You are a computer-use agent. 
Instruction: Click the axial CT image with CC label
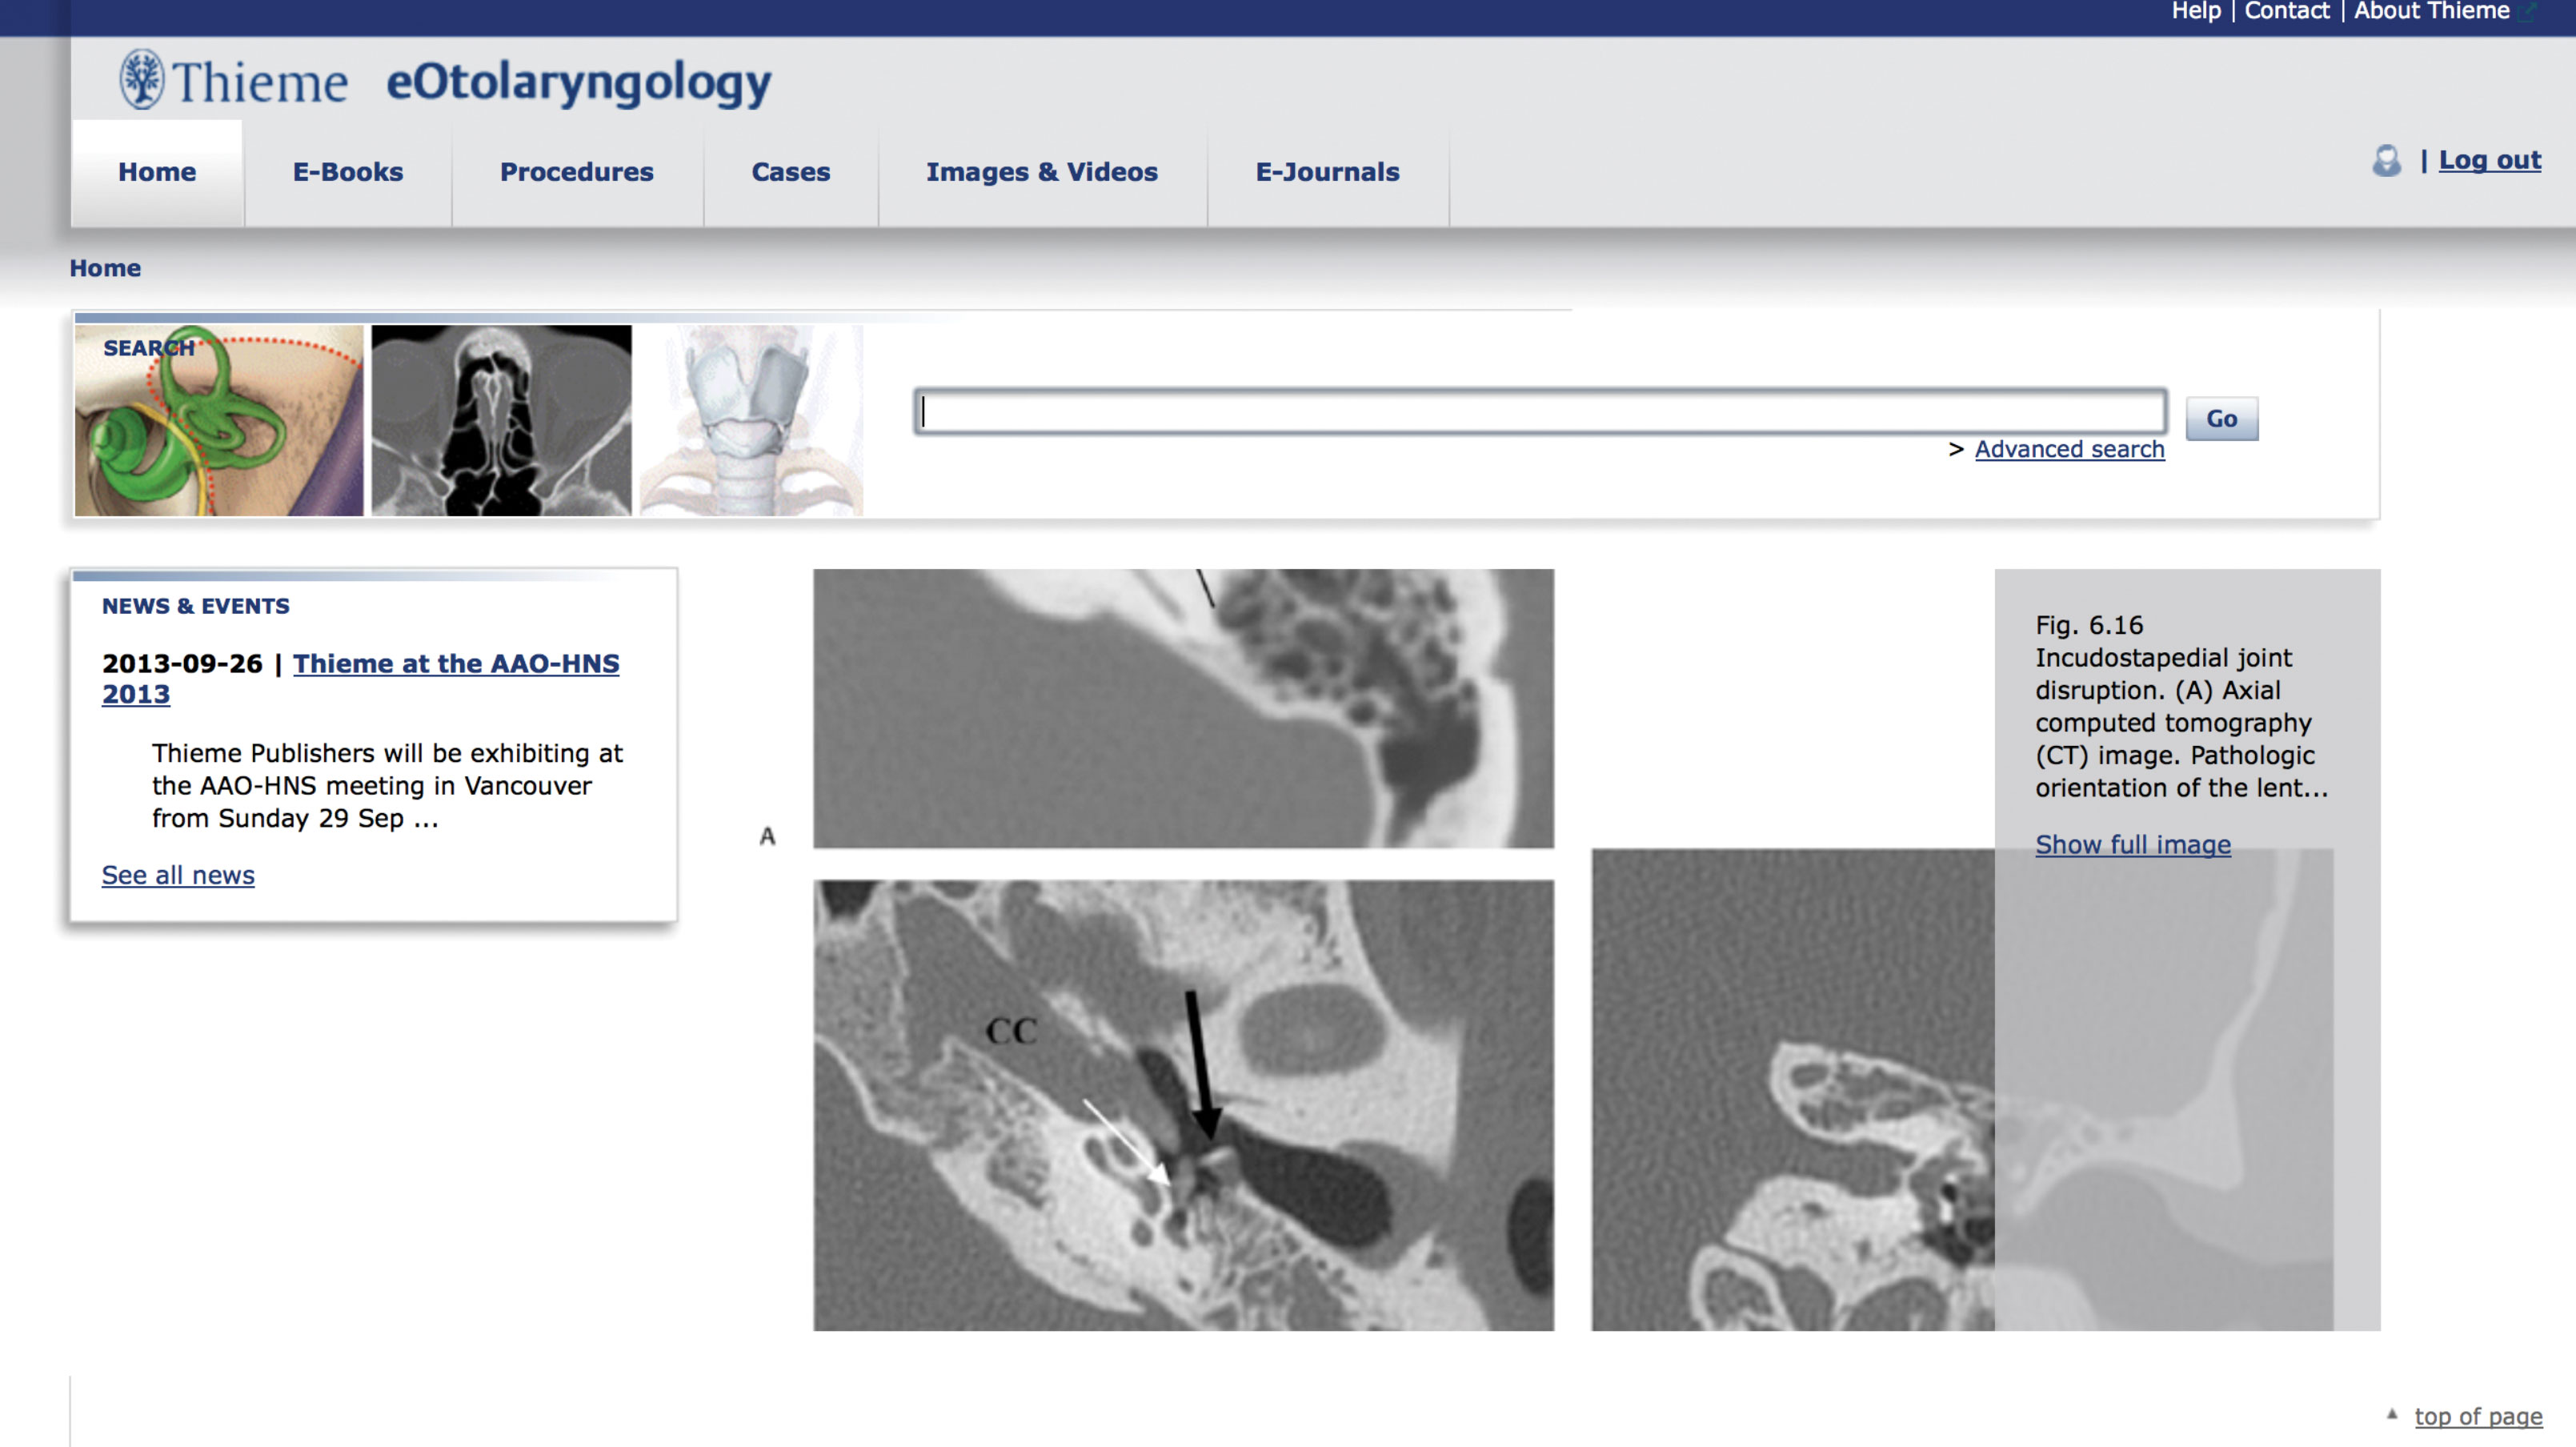pyautogui.click(x=1183, y=1105)
